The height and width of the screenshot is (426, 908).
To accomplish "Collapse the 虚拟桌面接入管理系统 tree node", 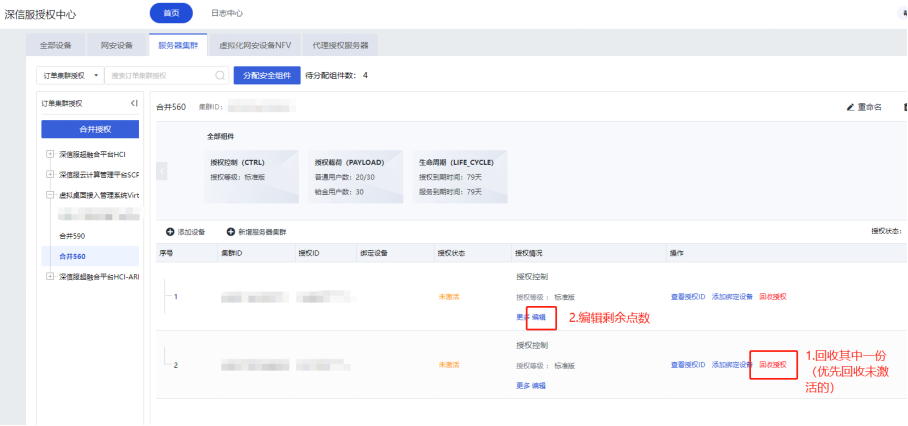I will point(50,195).
